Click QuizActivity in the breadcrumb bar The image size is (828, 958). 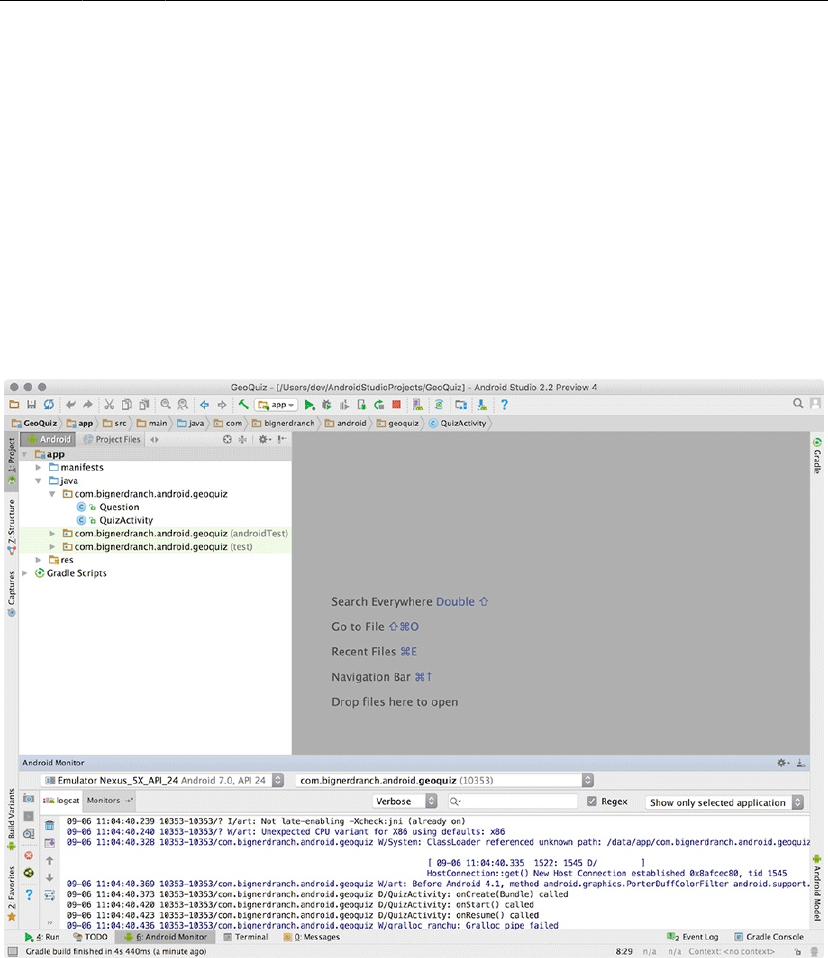pyautogui.click(x=458, y=423)
